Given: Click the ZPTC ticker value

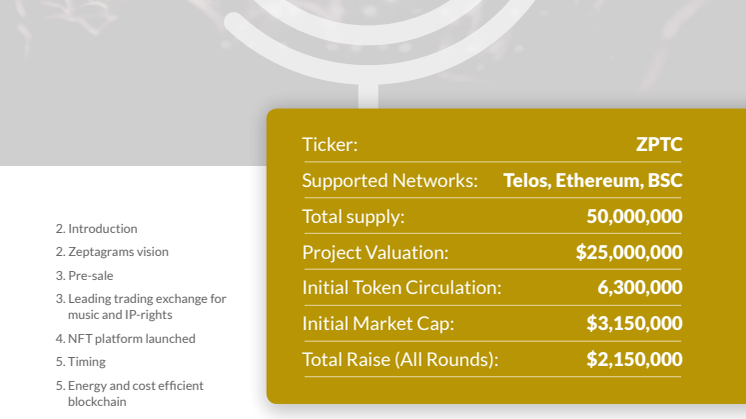Looking at the screenshot, I should pyautogui.click(x=659, y=144).
